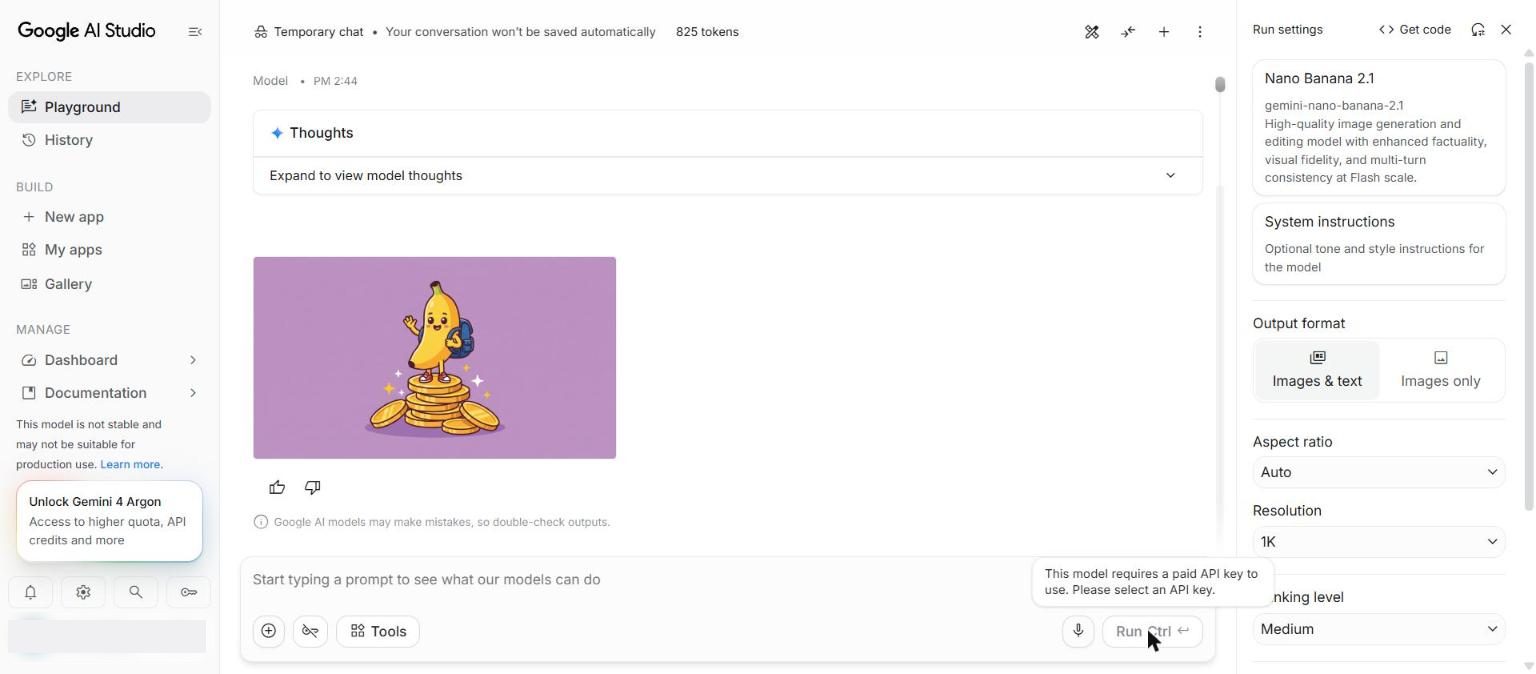This screenshot has height=674, width=1536.
Task: Click the reset settings icon beside Get code
Action: [1478, 30]
